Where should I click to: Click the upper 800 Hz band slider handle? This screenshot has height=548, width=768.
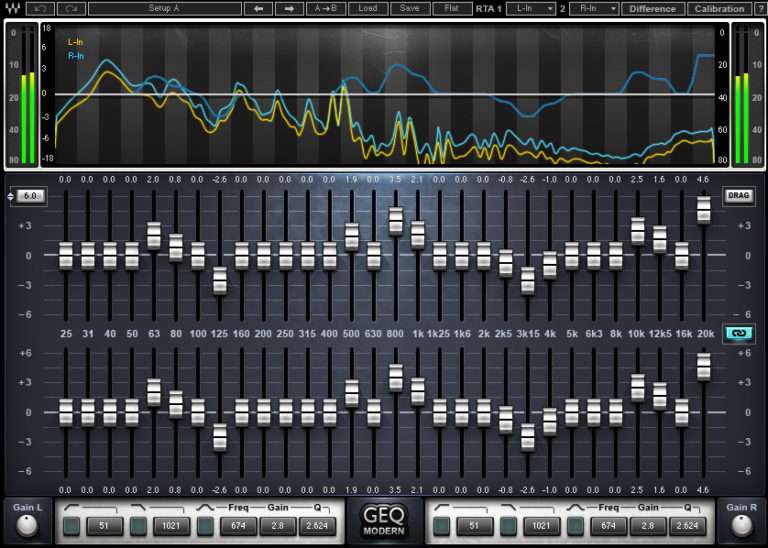(x=395, y=220)
